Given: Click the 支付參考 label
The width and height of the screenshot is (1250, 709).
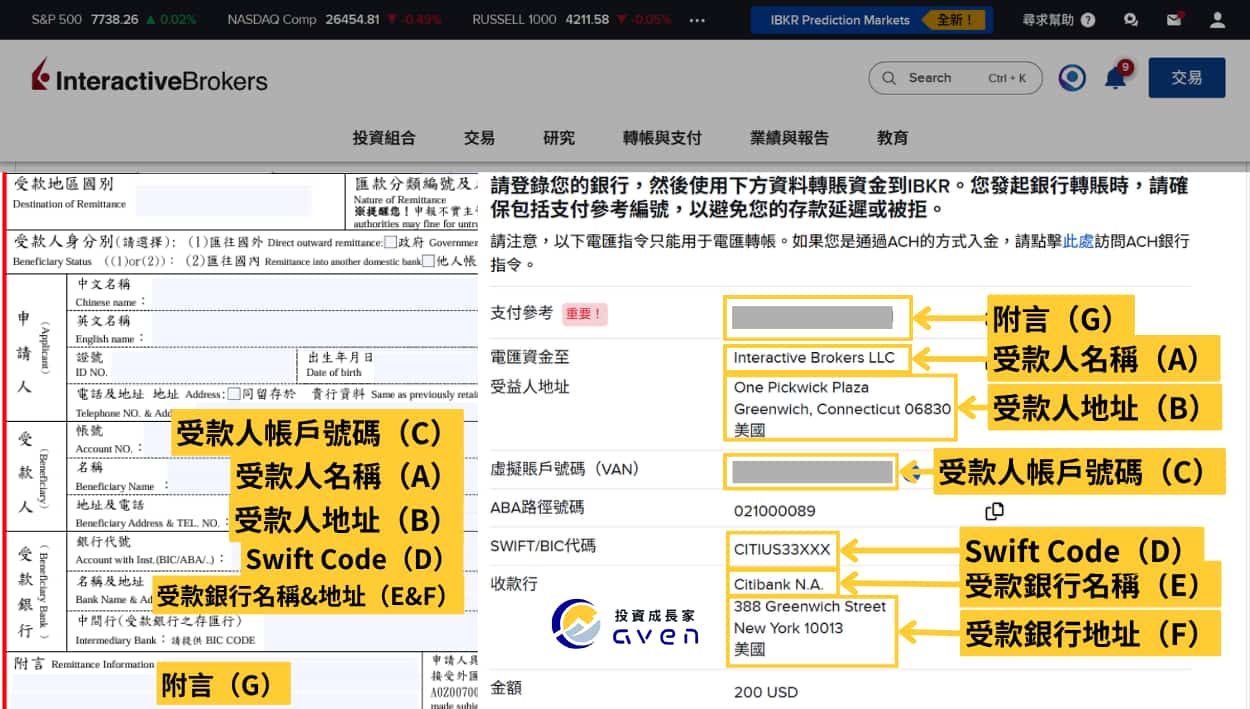Looking at the screenshot, I should coord(522,313).
